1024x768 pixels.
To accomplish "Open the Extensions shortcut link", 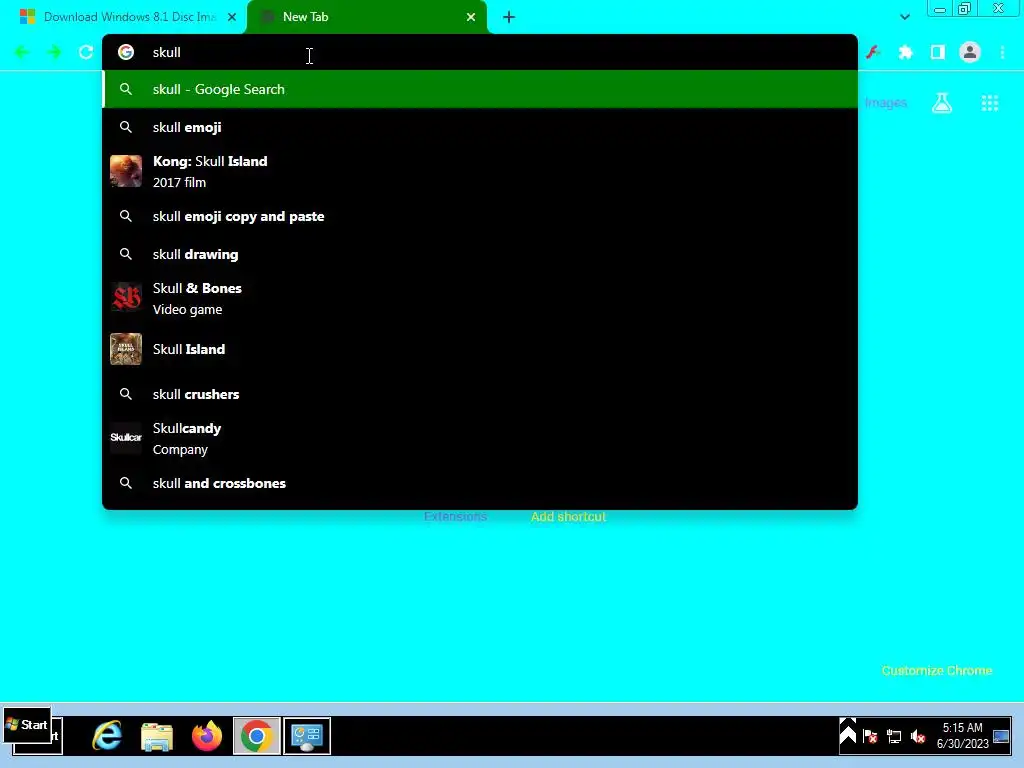I will (x=455, y=517).
